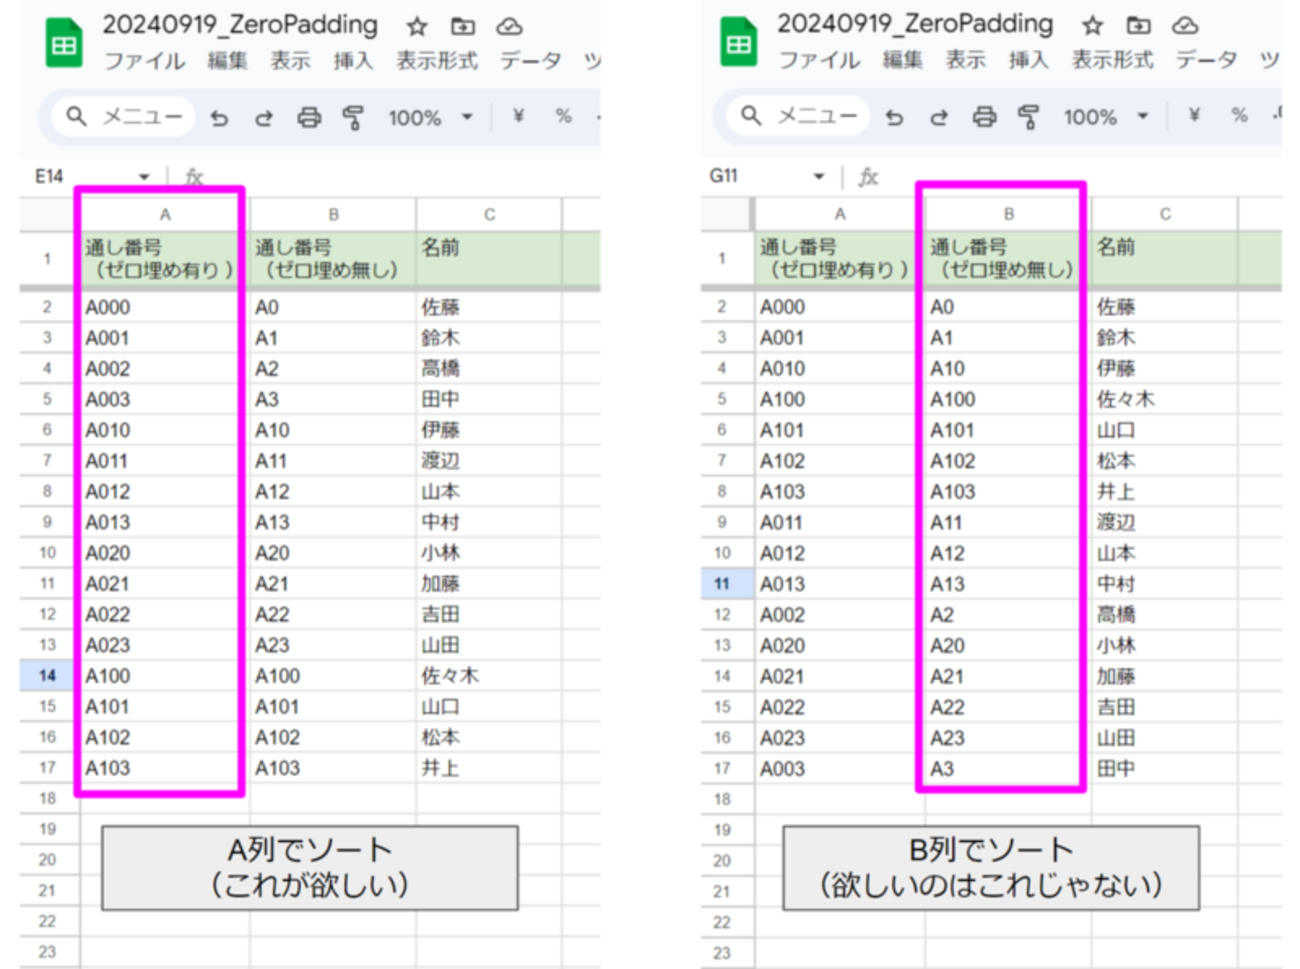Click the move-to-folder icon in G11 window
Screen dimensions: 1300x969
pyautogui.click(x=1138, y=25)
